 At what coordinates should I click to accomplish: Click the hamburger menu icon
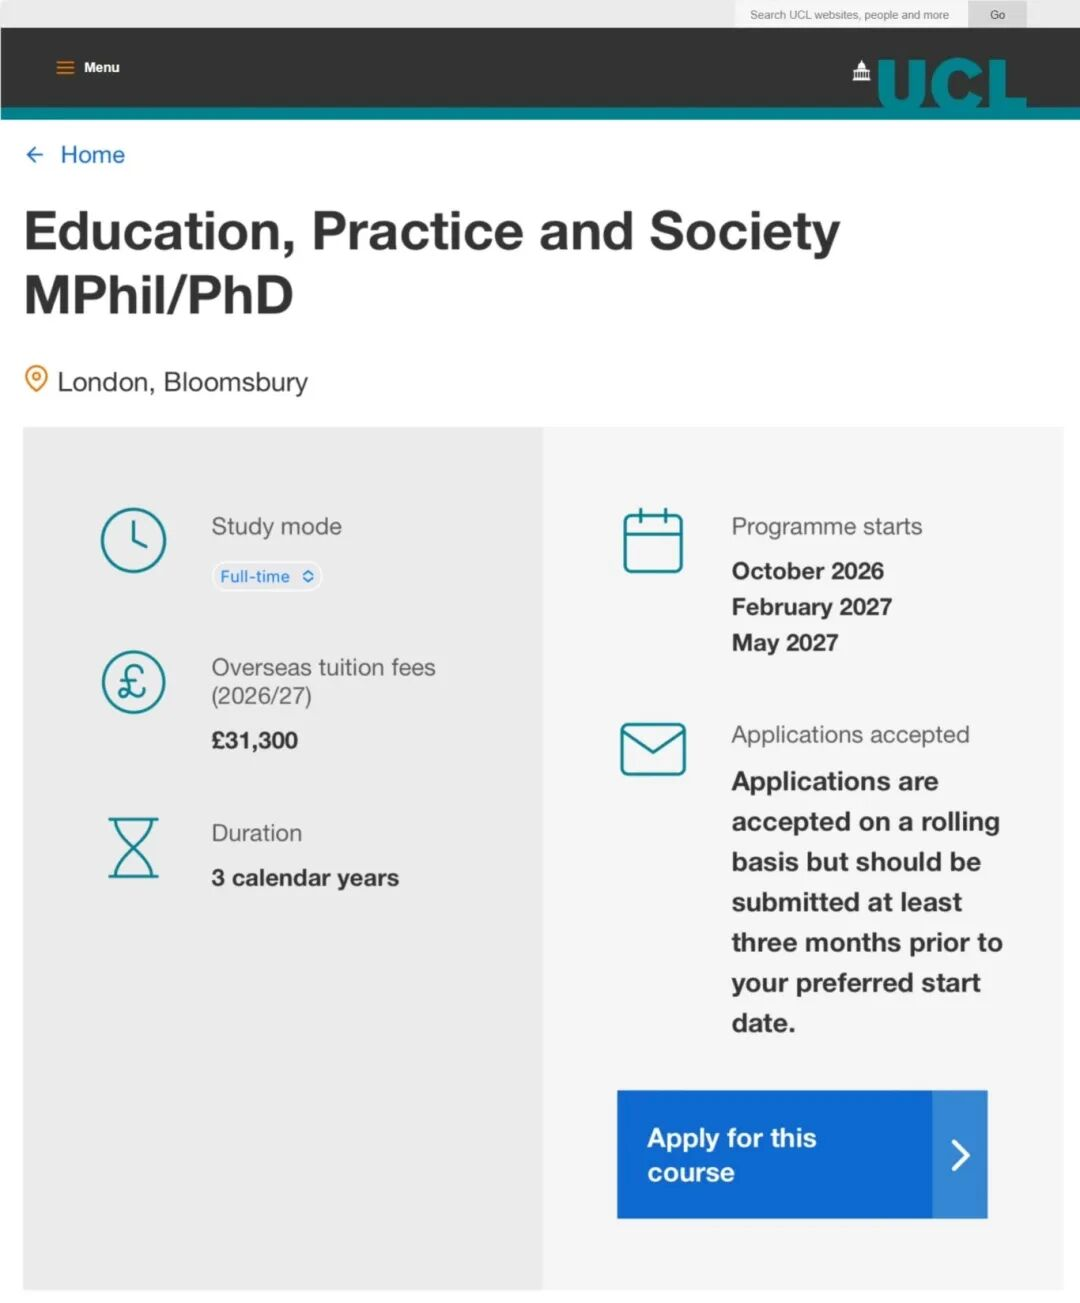pyautogui.click(x=65, y=68)
